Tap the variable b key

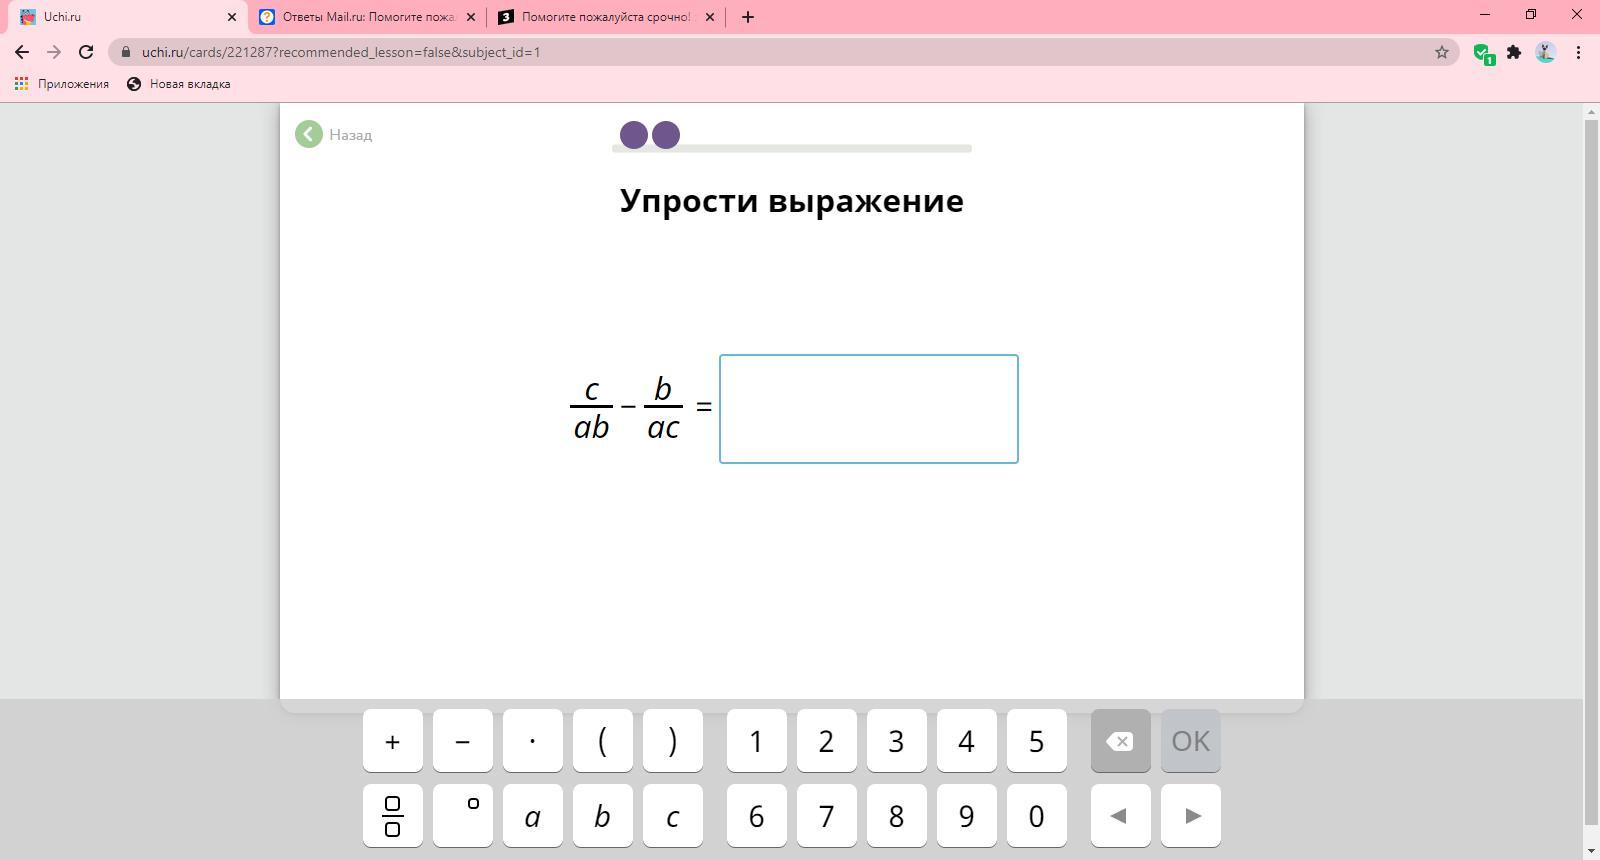click(x=603, y=816)
